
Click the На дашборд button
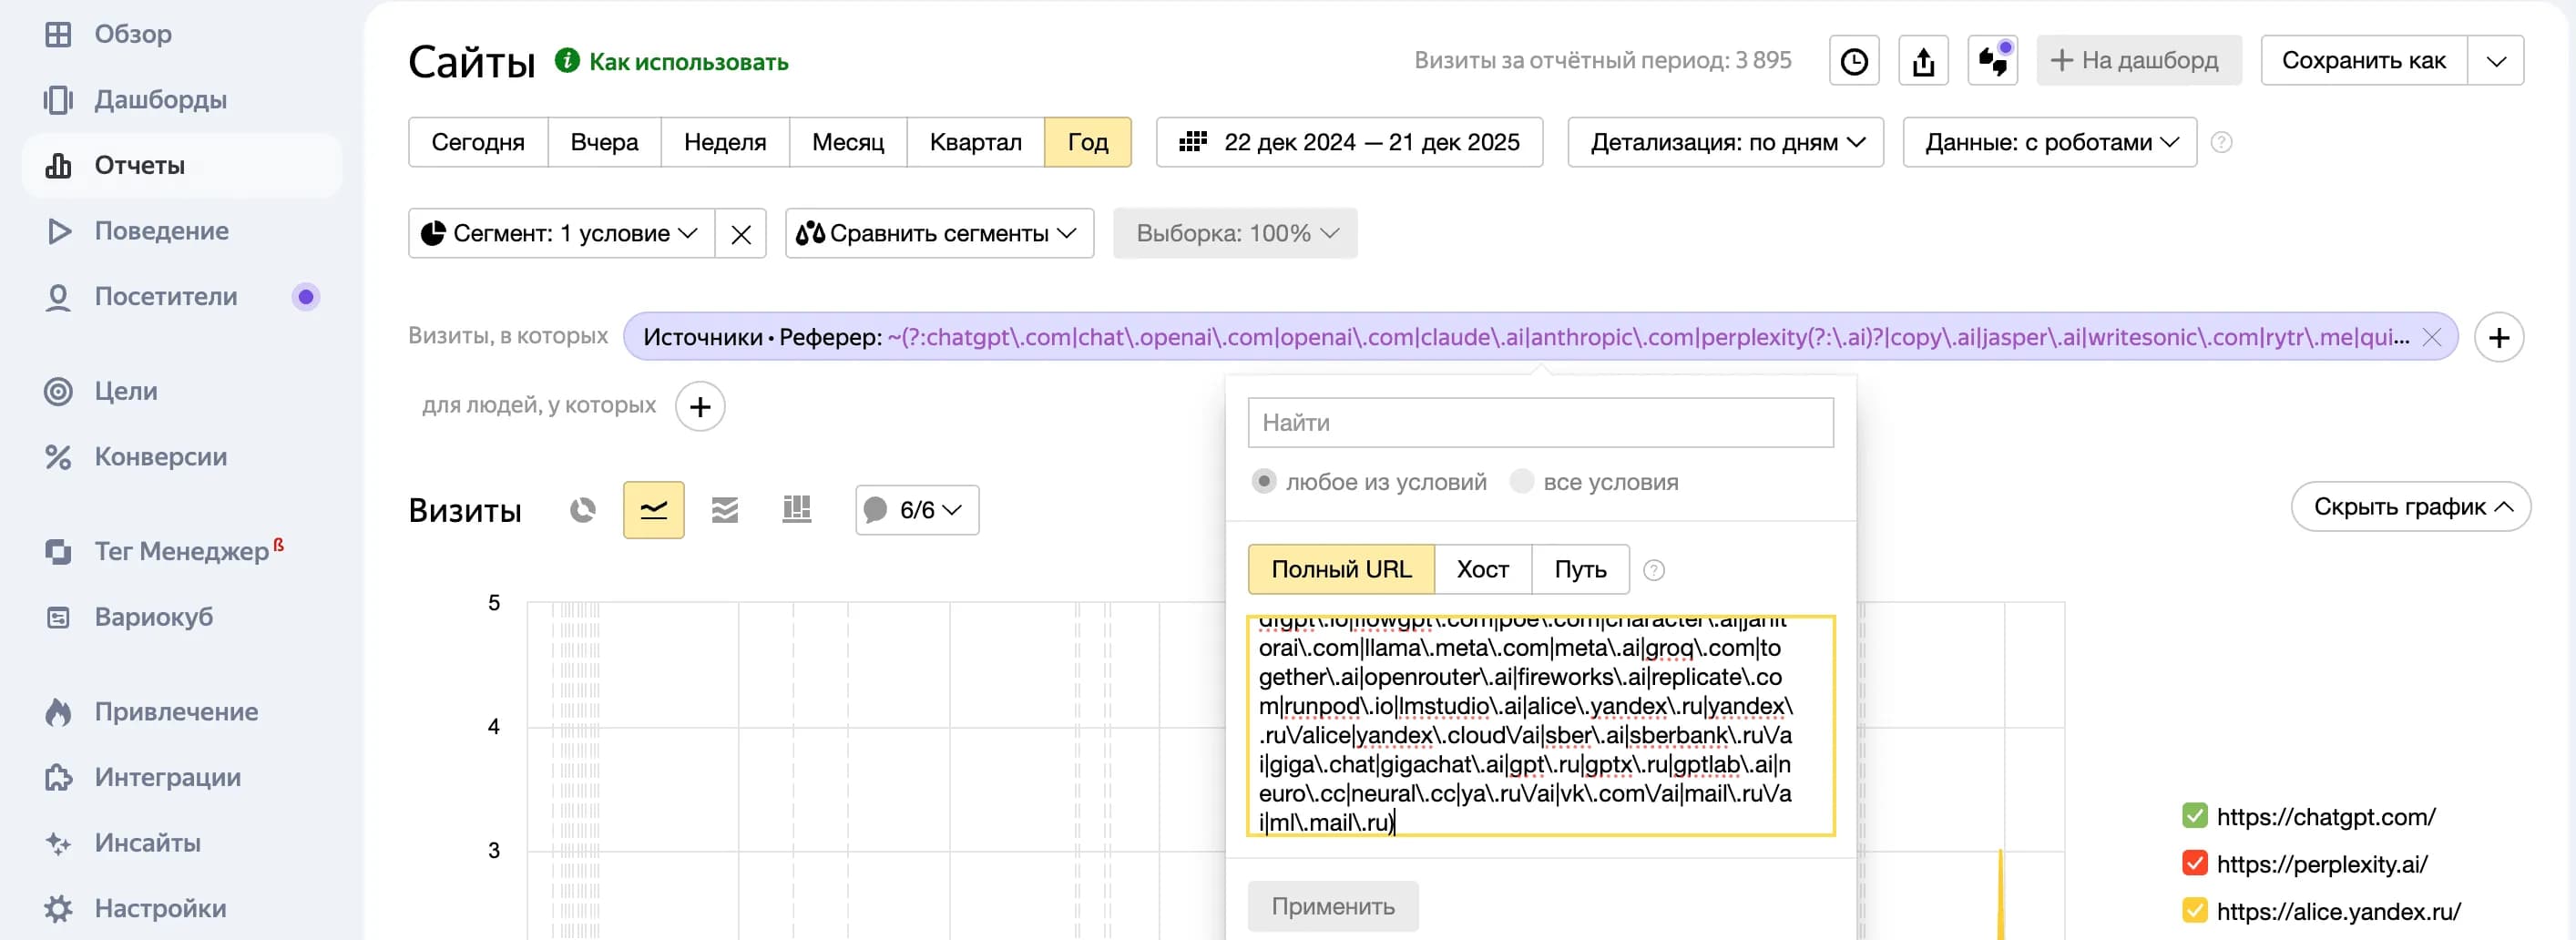point(2138,61)
